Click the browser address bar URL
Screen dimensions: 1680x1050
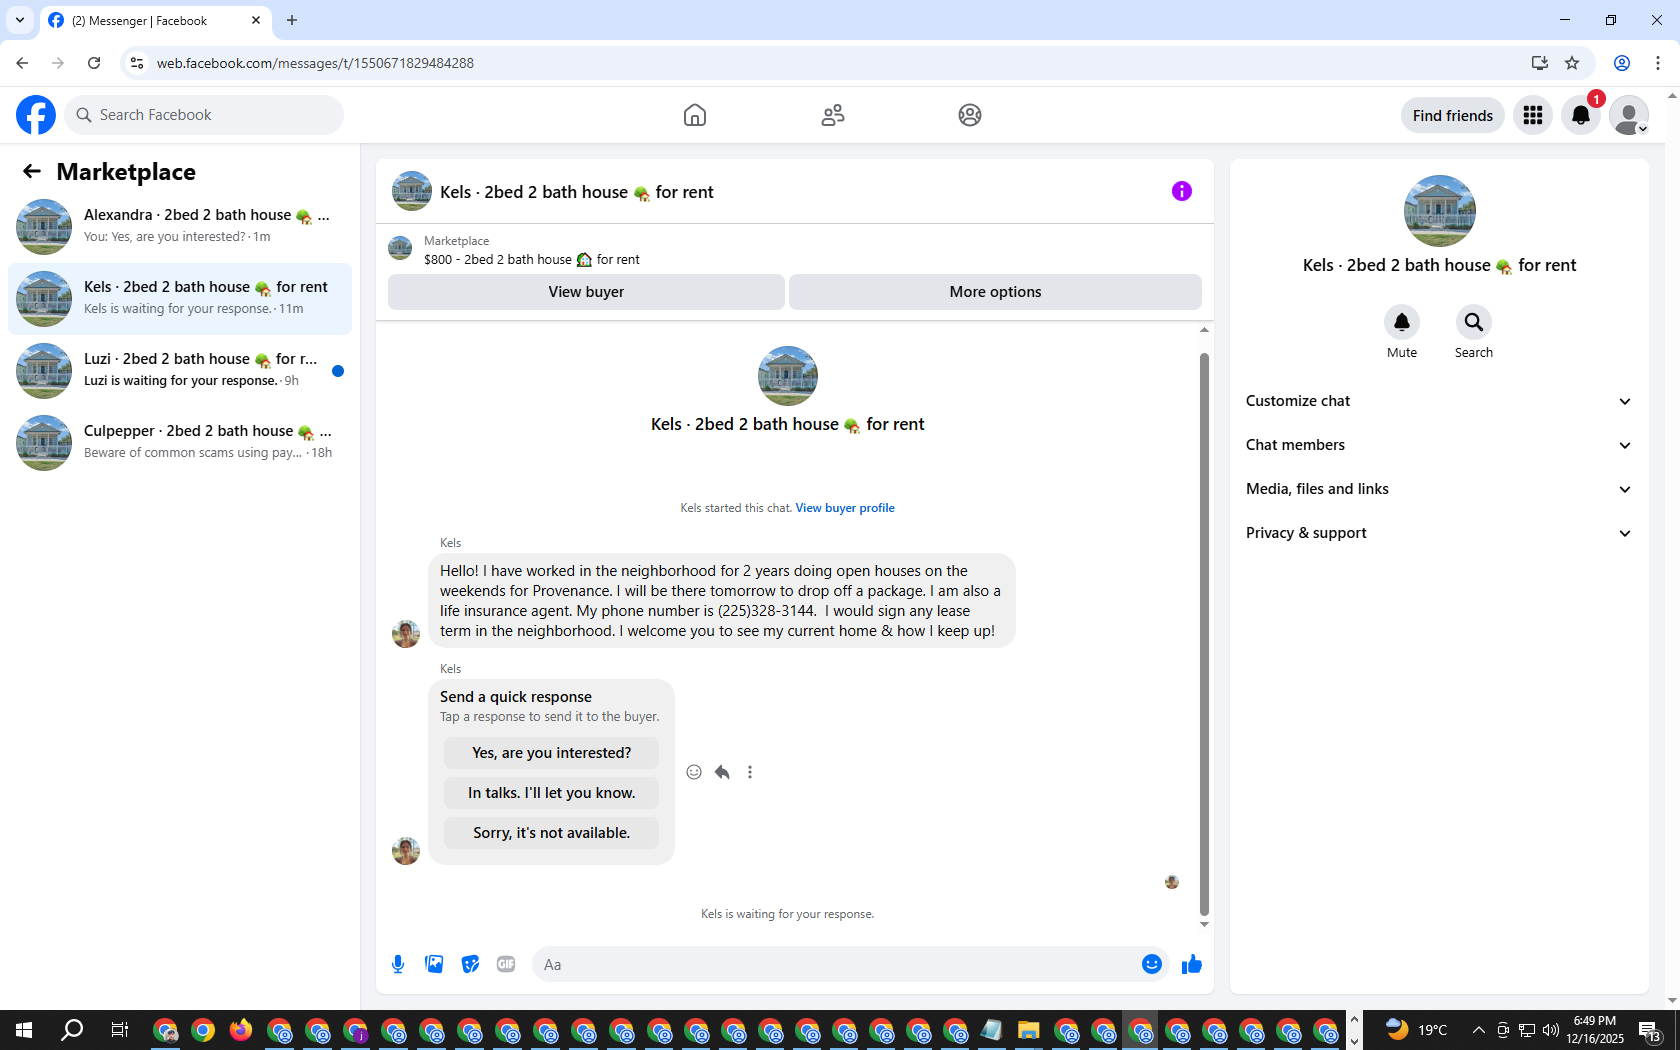pyautogui.click(x=315, y=63)
